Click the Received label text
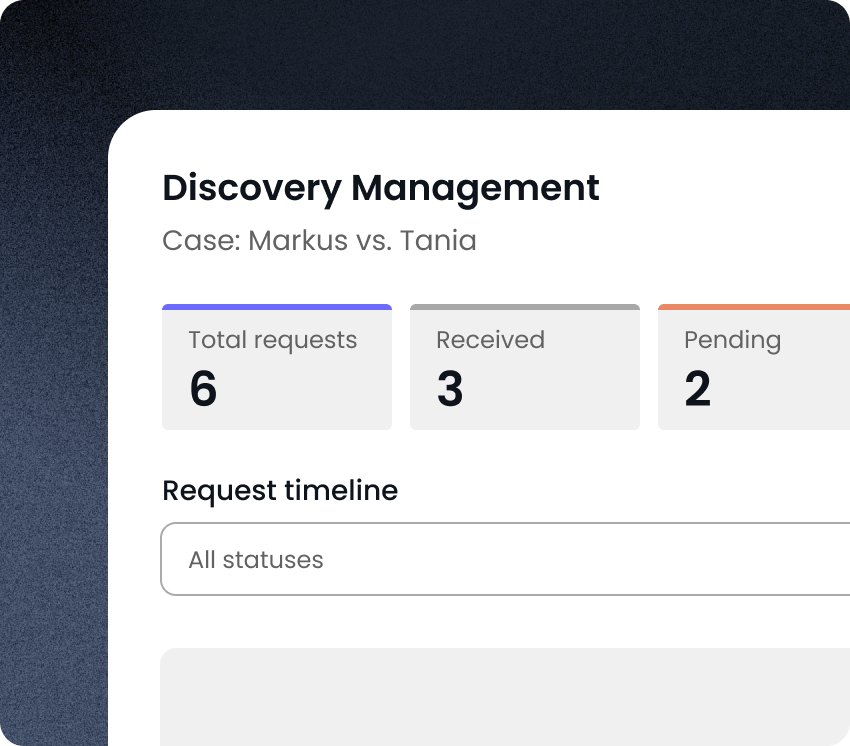850x746 pixels. pyautogui.click(x=490, y=340)
